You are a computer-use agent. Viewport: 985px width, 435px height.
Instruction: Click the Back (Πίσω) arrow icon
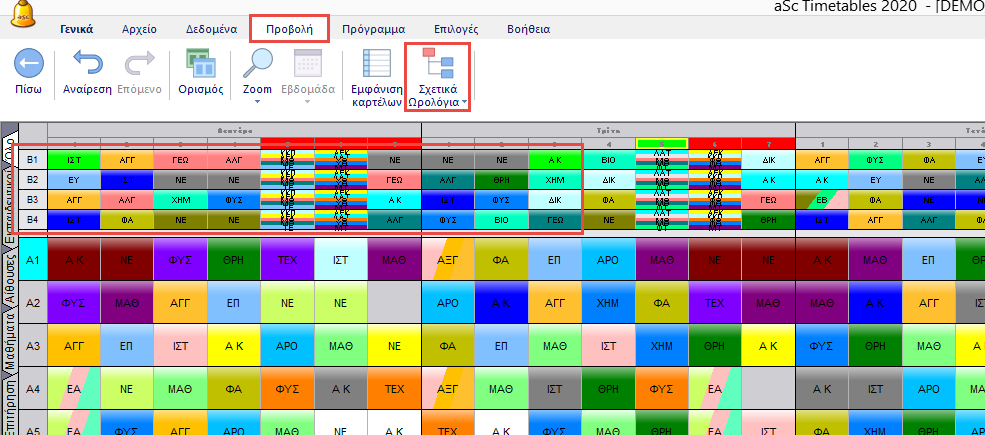[28, 64]
